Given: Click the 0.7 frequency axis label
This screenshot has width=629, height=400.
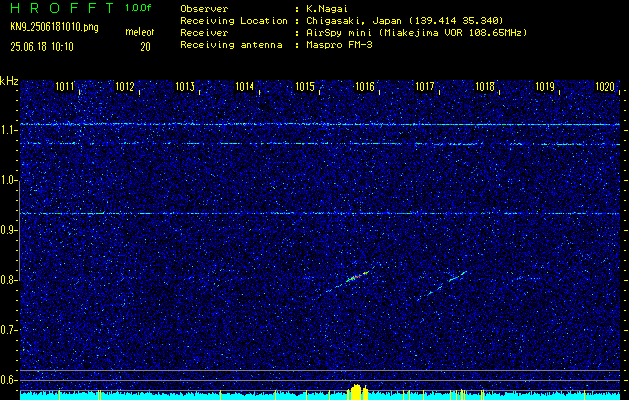Looking at the screenshot, I should pyautogui.click(x=7, y=330).
